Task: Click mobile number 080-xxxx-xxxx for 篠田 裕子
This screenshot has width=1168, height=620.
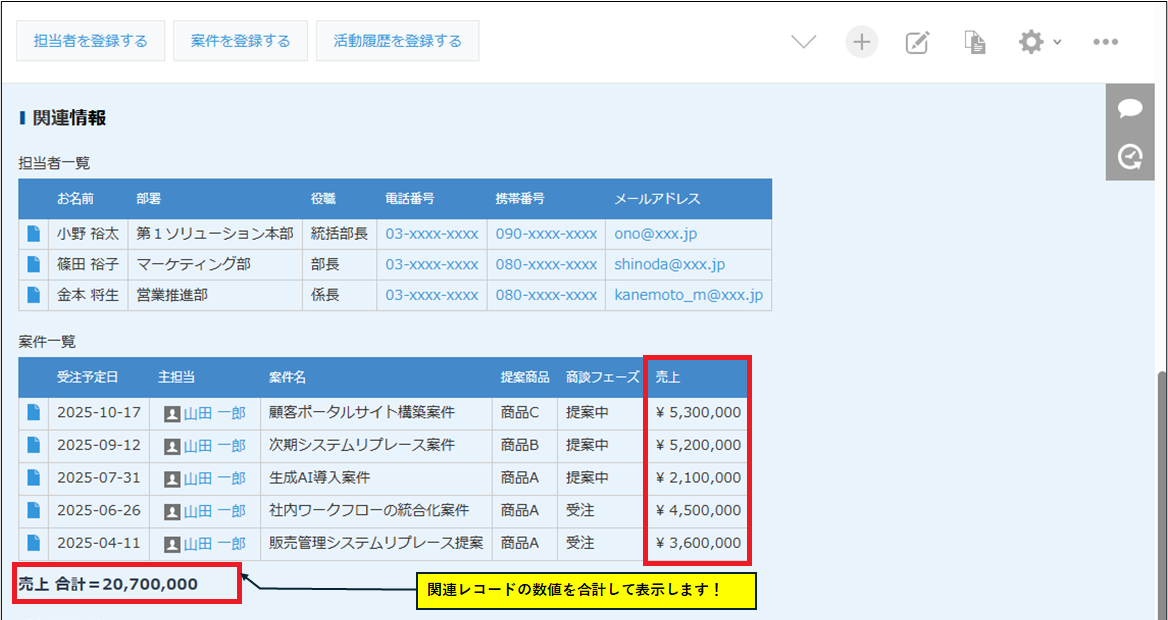Action: (546, 265)
